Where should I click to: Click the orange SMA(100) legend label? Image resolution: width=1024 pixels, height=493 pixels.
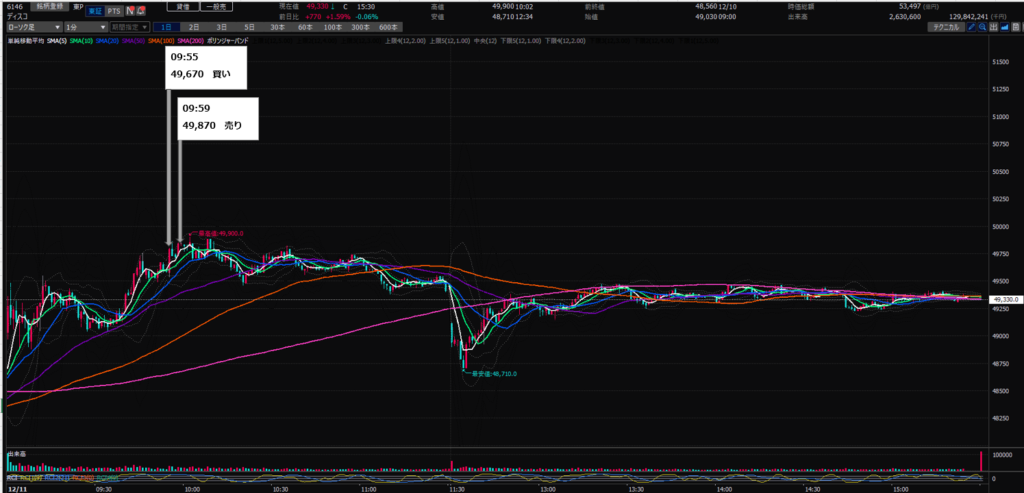pos(166,42)
